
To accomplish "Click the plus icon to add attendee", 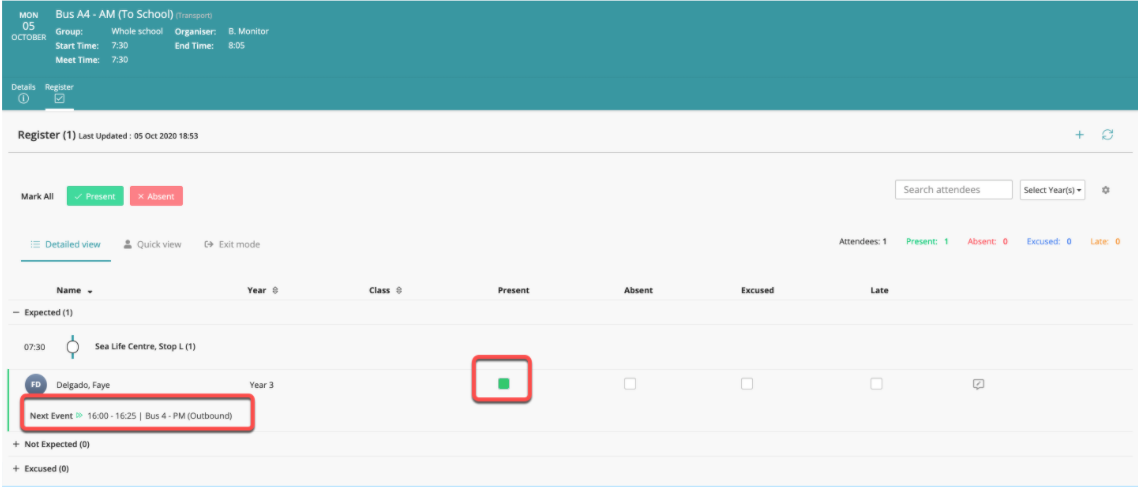I will pyautogui.click(x=1079, y=134).
